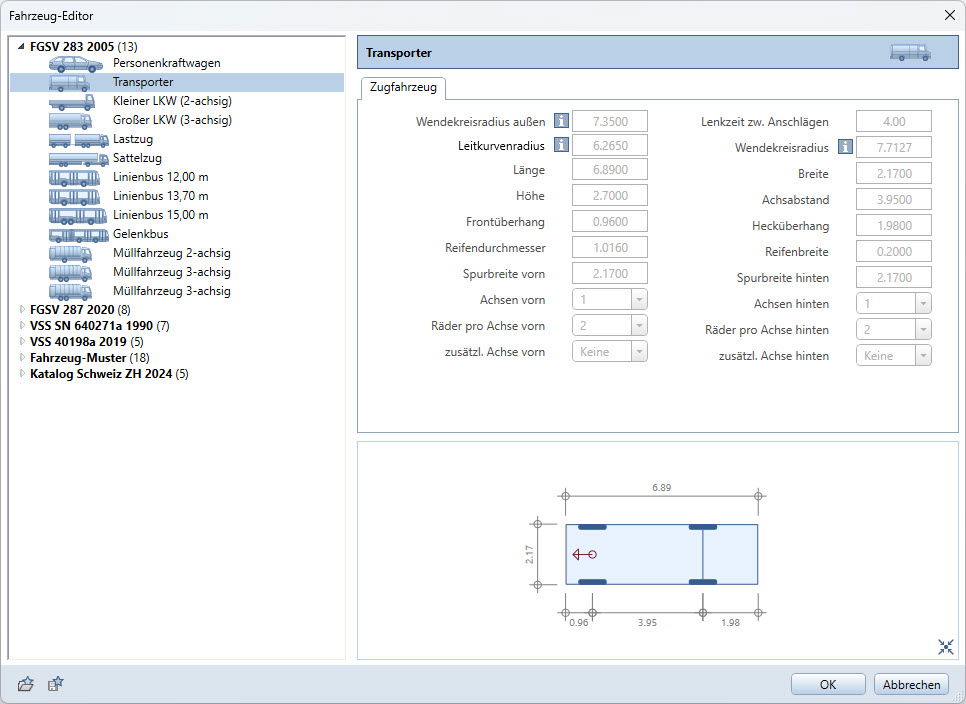The image size is (966, 704).
Task: Click the Spurbreite vorn input field
Action: [610, 273]
